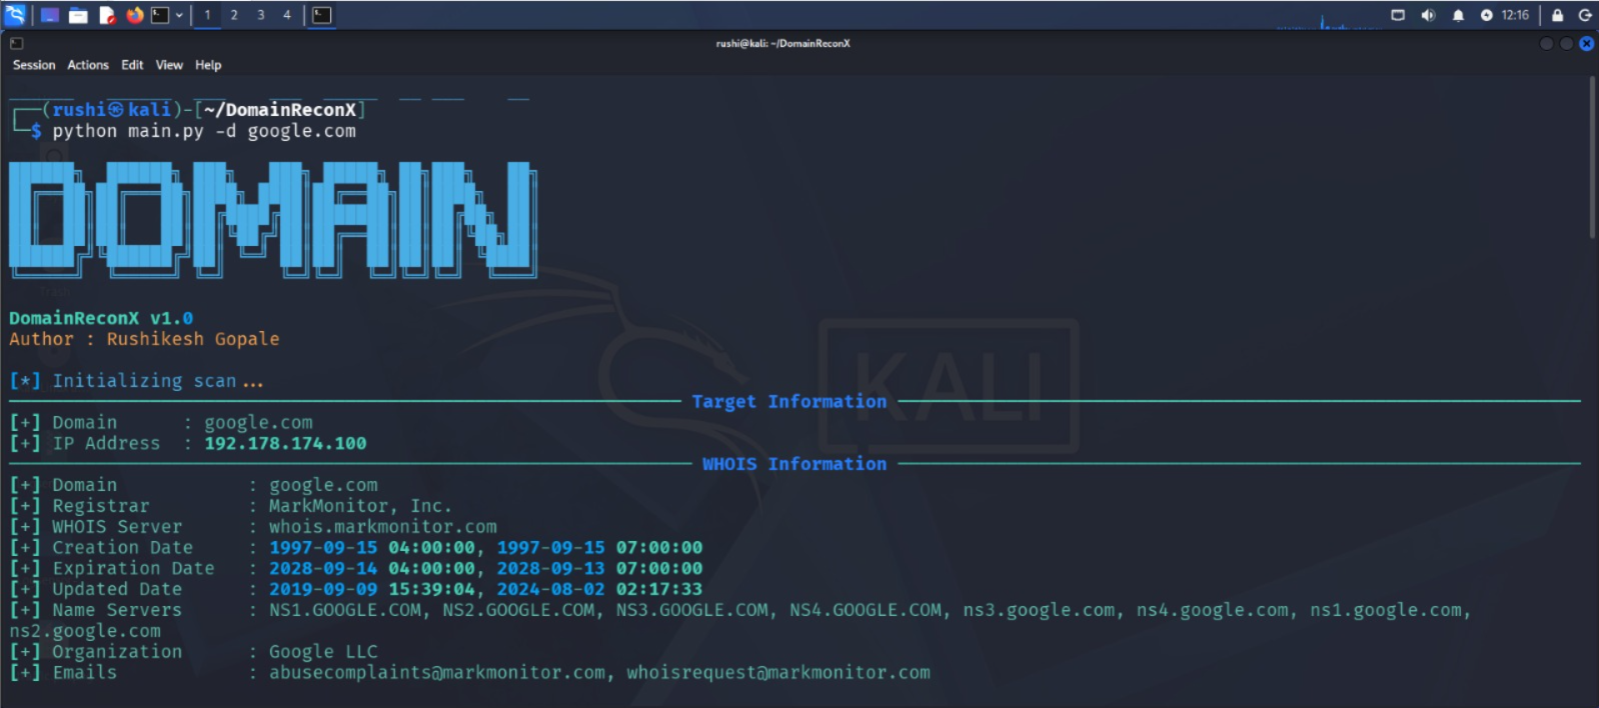Click the power manager tray icon
The width and height of the screenshot is (1599, 708).
tap(1487, 15)
